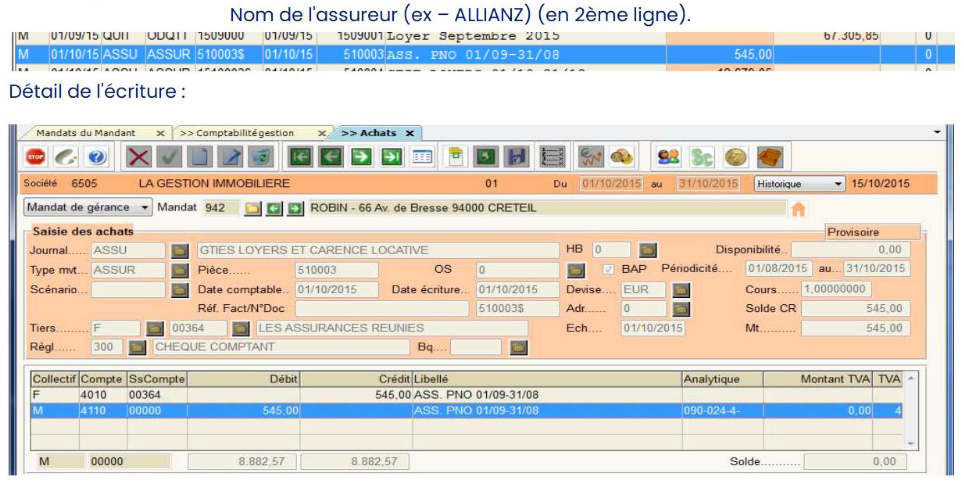Open the Journal folder lookup icon

pos(180,250)
